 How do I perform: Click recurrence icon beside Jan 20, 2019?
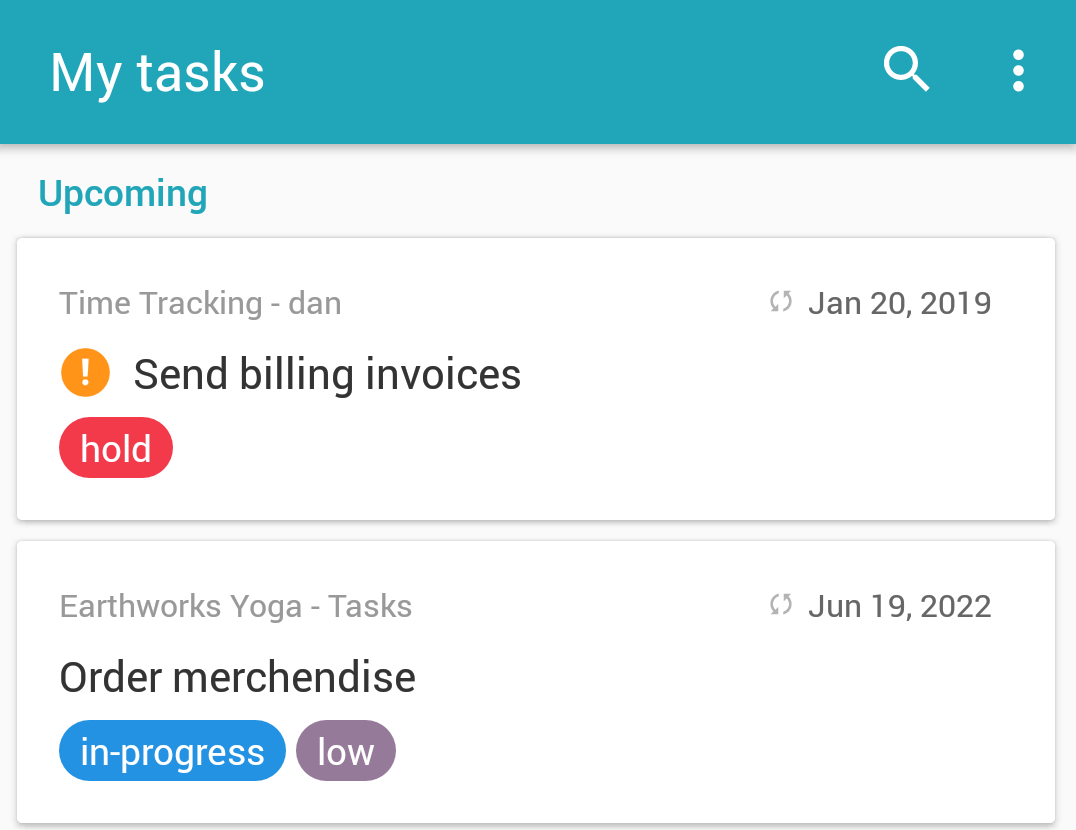[x=781, y=302]
